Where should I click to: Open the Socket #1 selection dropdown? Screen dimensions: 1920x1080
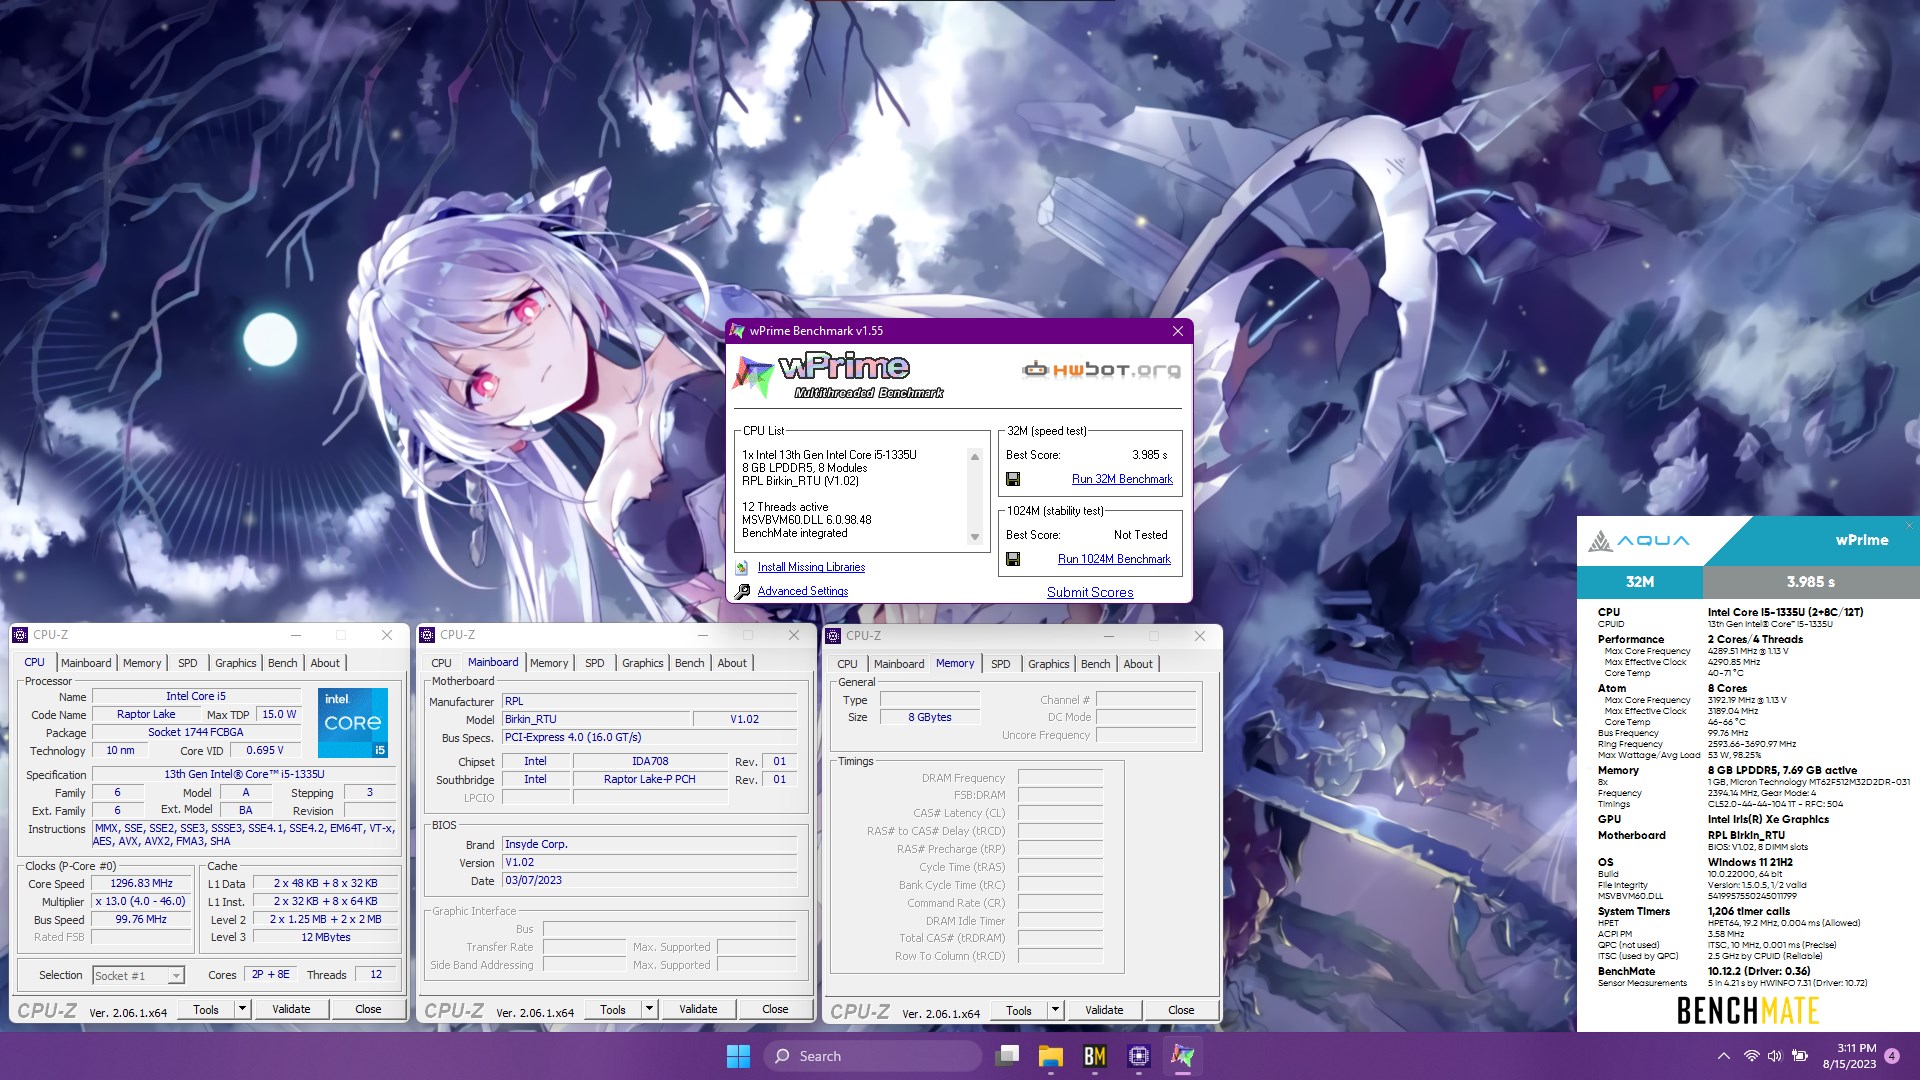pyautogui.click(x=138, y=975)
